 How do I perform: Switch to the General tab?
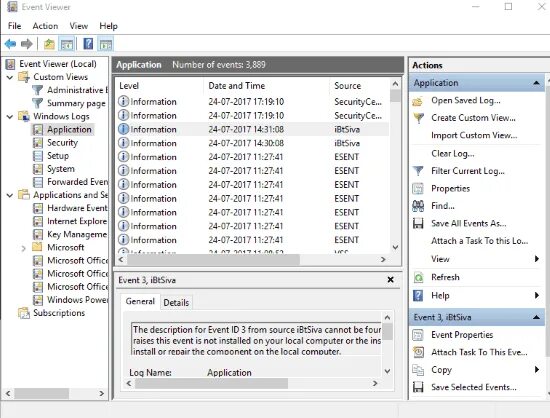pos(140,302)
